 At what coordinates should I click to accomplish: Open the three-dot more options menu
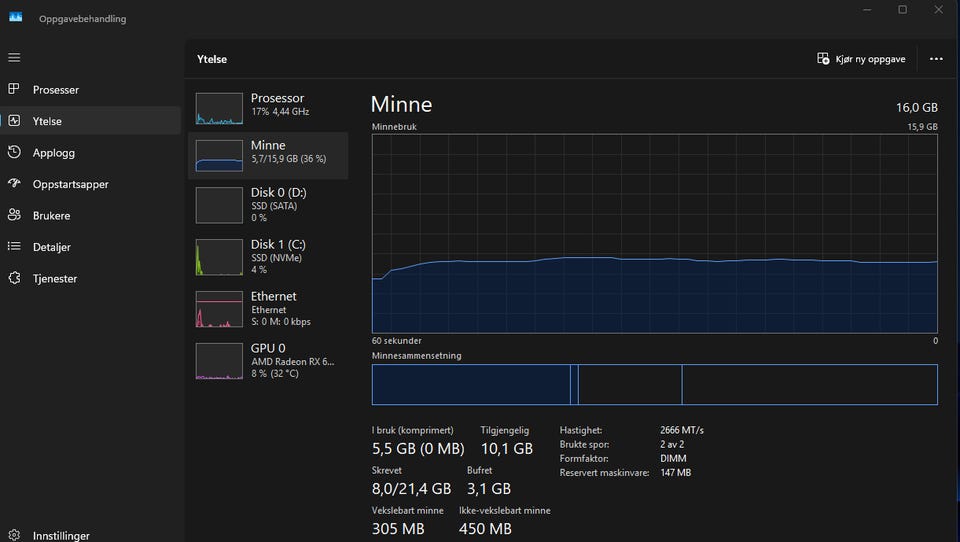[936, 59]
